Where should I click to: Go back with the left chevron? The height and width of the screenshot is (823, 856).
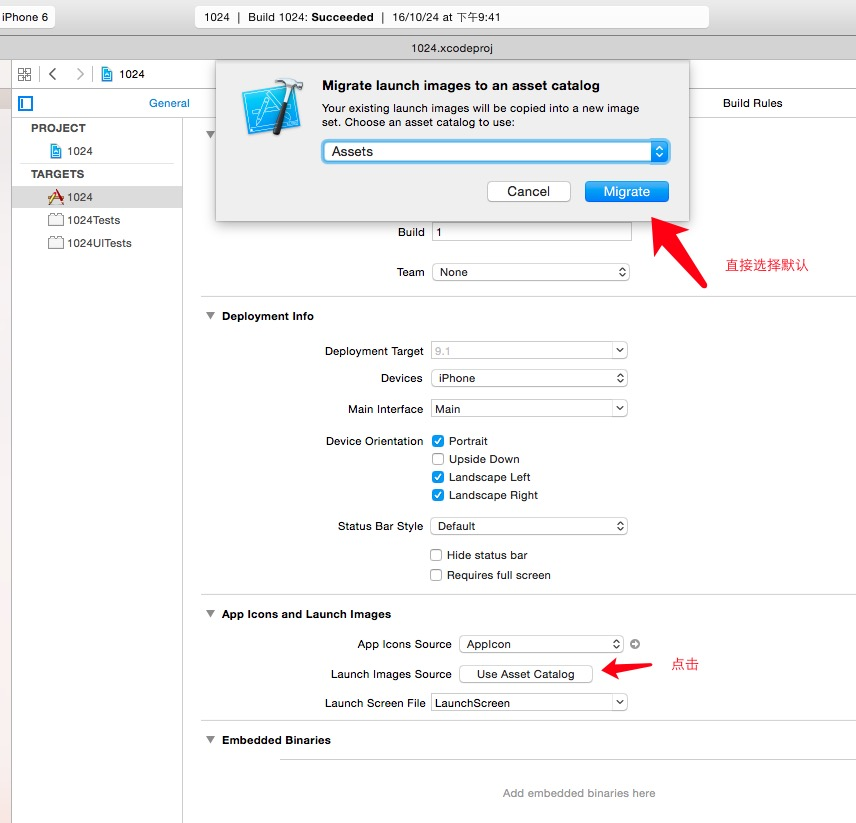[x=53, y=74]
